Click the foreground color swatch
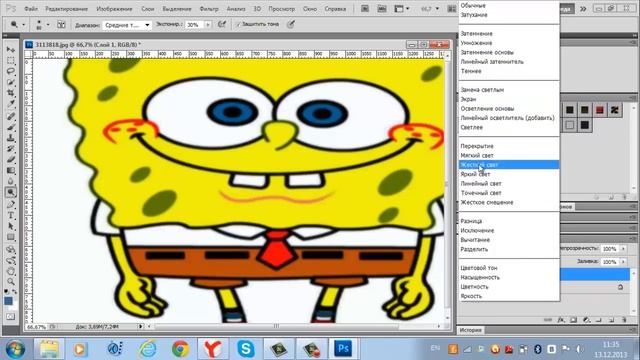 point(8,301)
